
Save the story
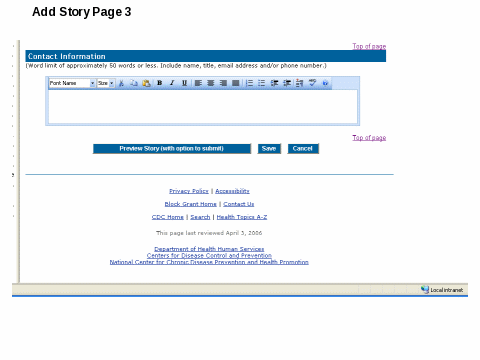pos(269,149)
